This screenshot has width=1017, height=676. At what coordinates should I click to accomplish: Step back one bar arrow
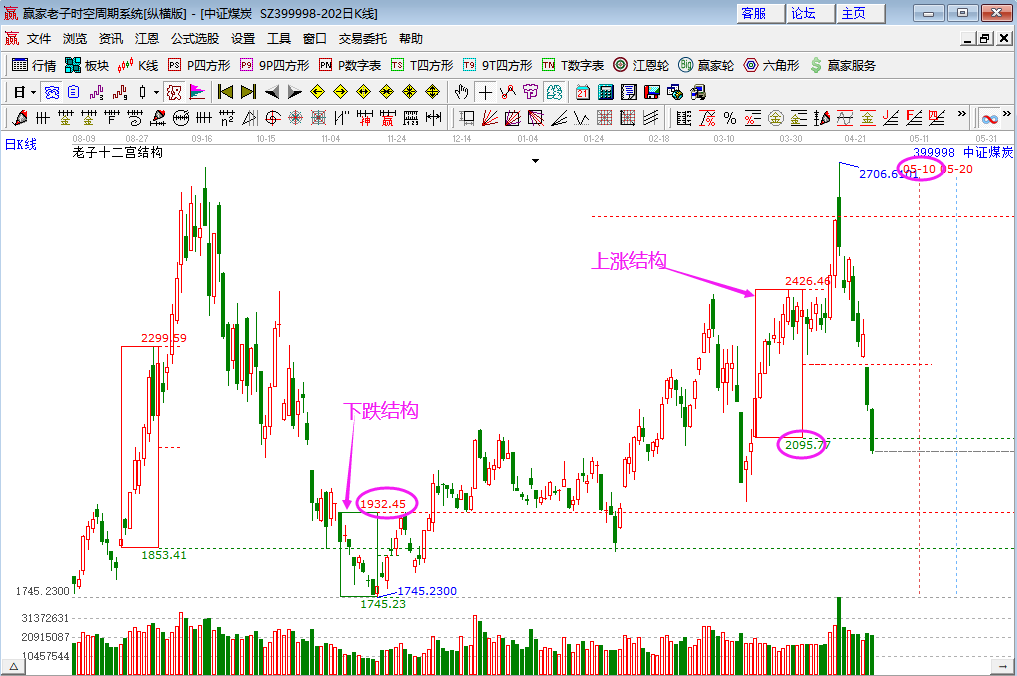(272, 93)
